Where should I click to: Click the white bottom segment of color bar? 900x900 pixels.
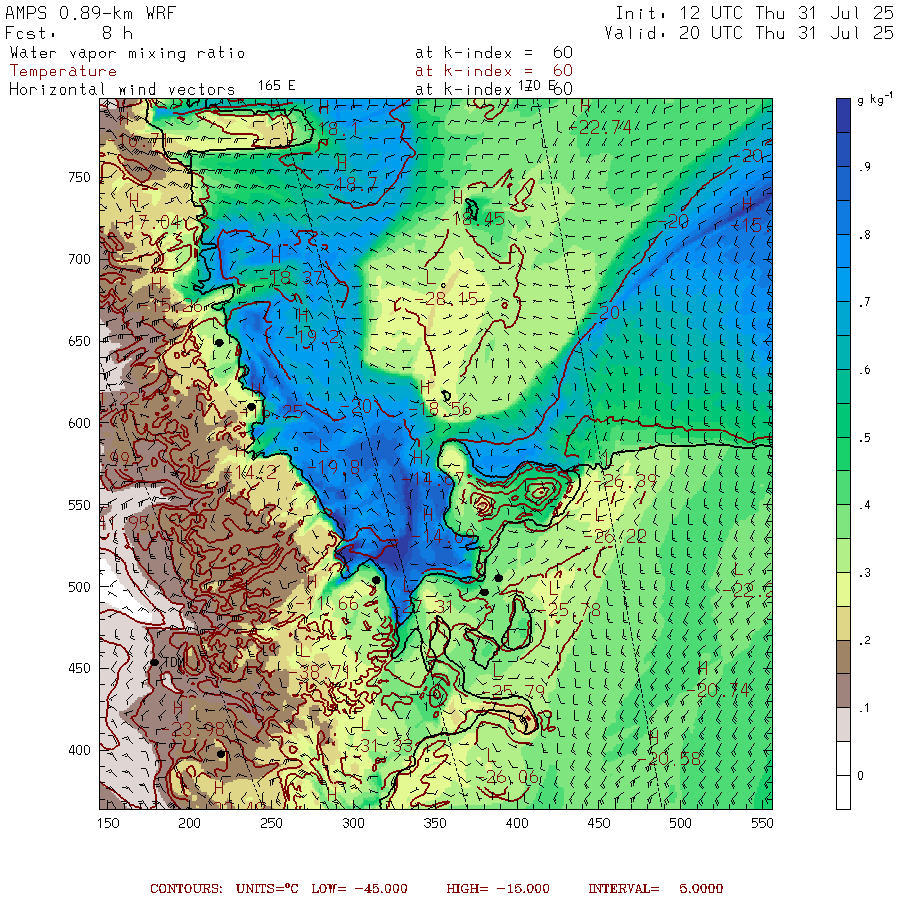click(x=843, y=792)
